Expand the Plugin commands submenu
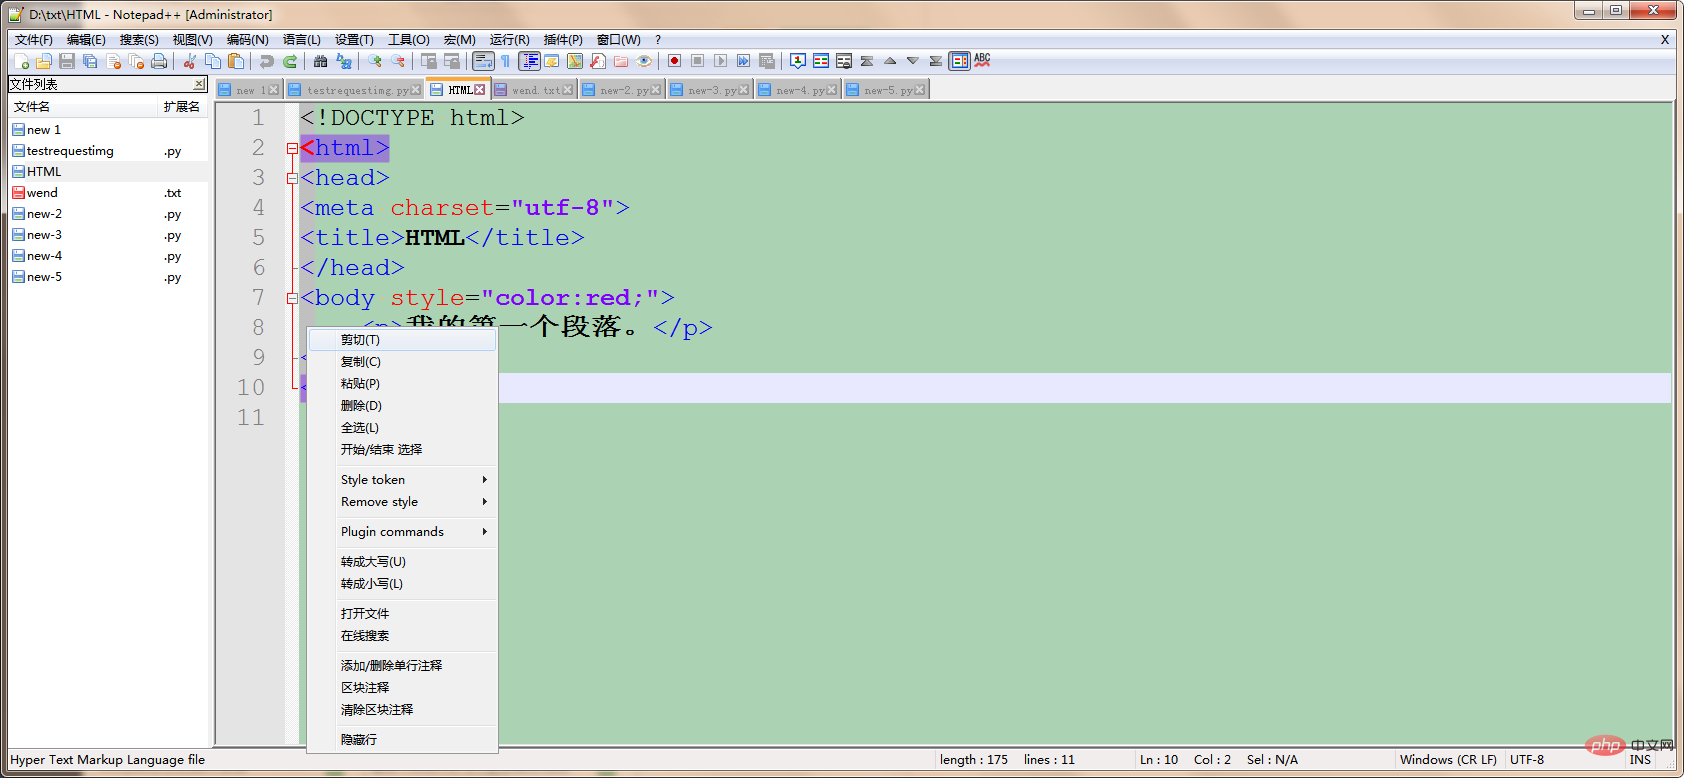The image size is (1684, 778). click(x=402, y=532)
